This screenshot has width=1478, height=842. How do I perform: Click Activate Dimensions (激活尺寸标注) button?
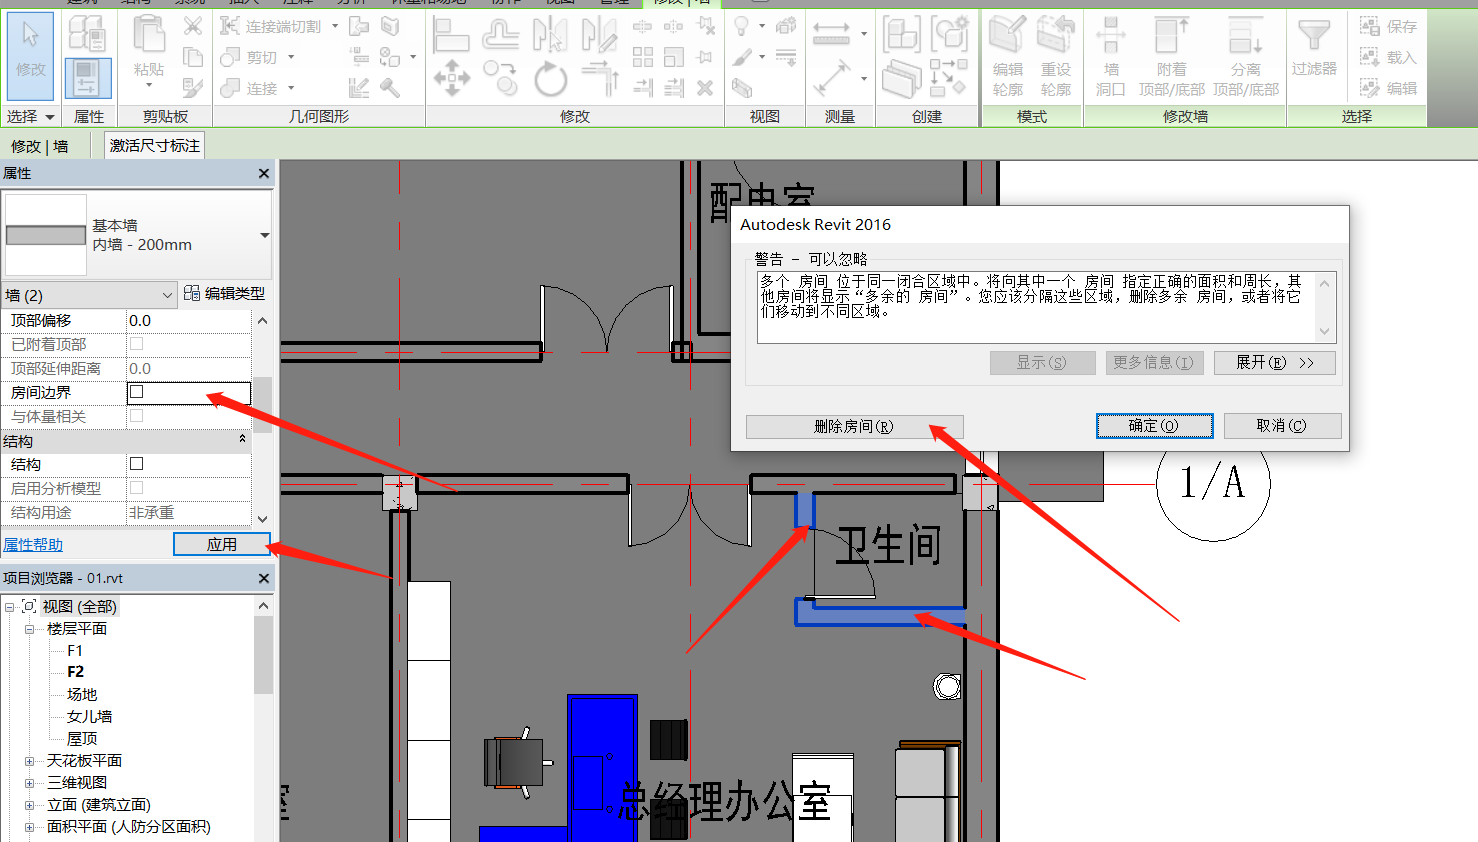tap(155, 146)
